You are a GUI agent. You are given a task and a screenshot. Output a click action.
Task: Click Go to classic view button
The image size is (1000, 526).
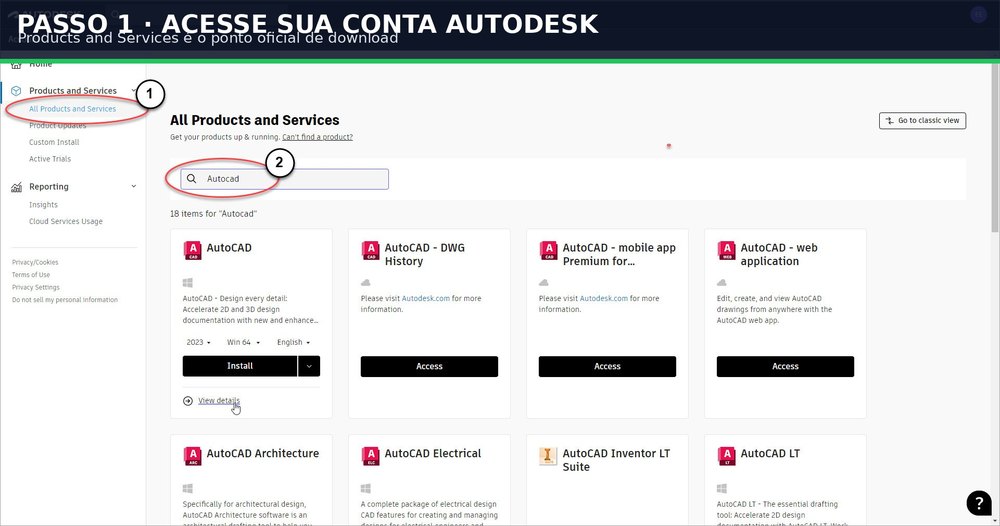922,121
